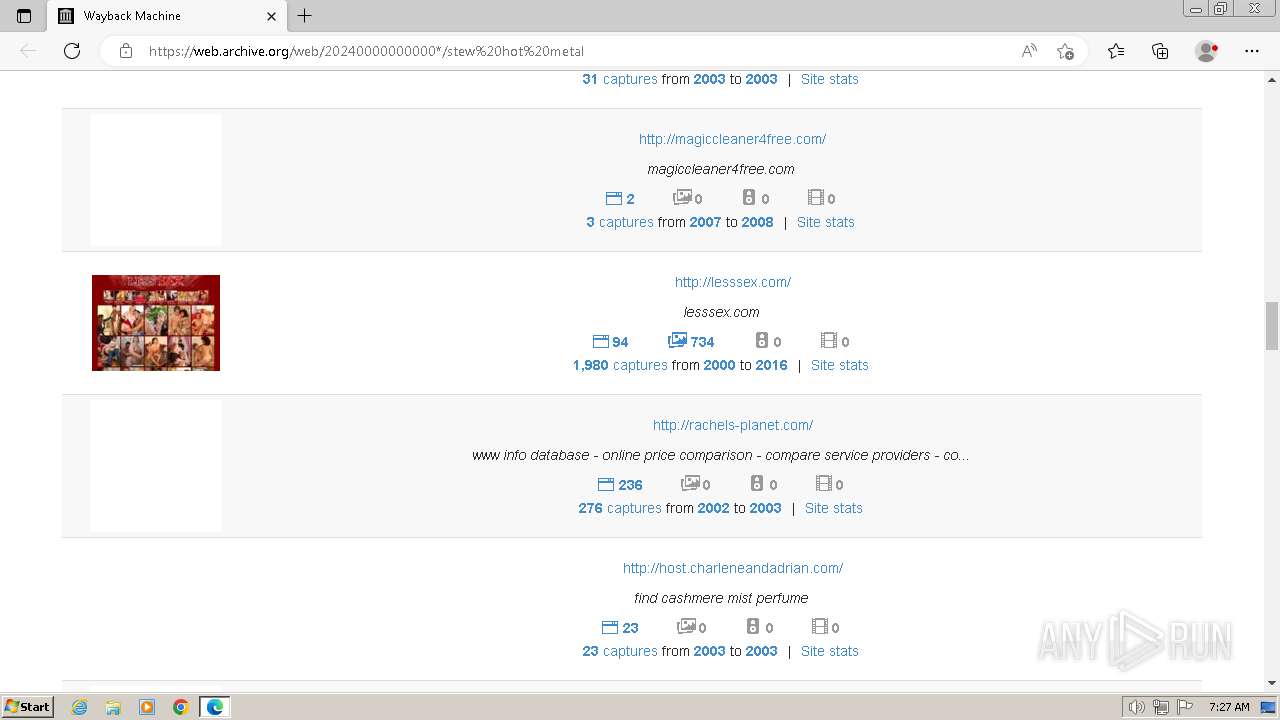This screenshot has height=720, width=1280.
Task: Click the blank thumbnail for rachels-planet.com
Action: (156, 466)
